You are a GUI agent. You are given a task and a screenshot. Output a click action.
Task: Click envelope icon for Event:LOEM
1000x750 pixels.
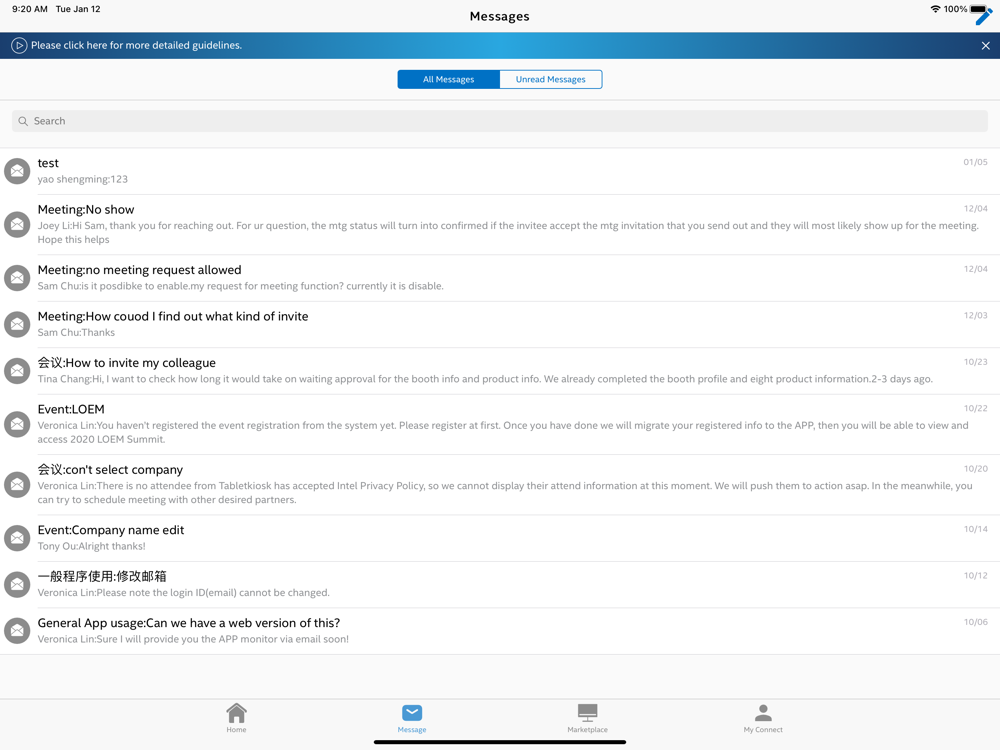(17, 424)
